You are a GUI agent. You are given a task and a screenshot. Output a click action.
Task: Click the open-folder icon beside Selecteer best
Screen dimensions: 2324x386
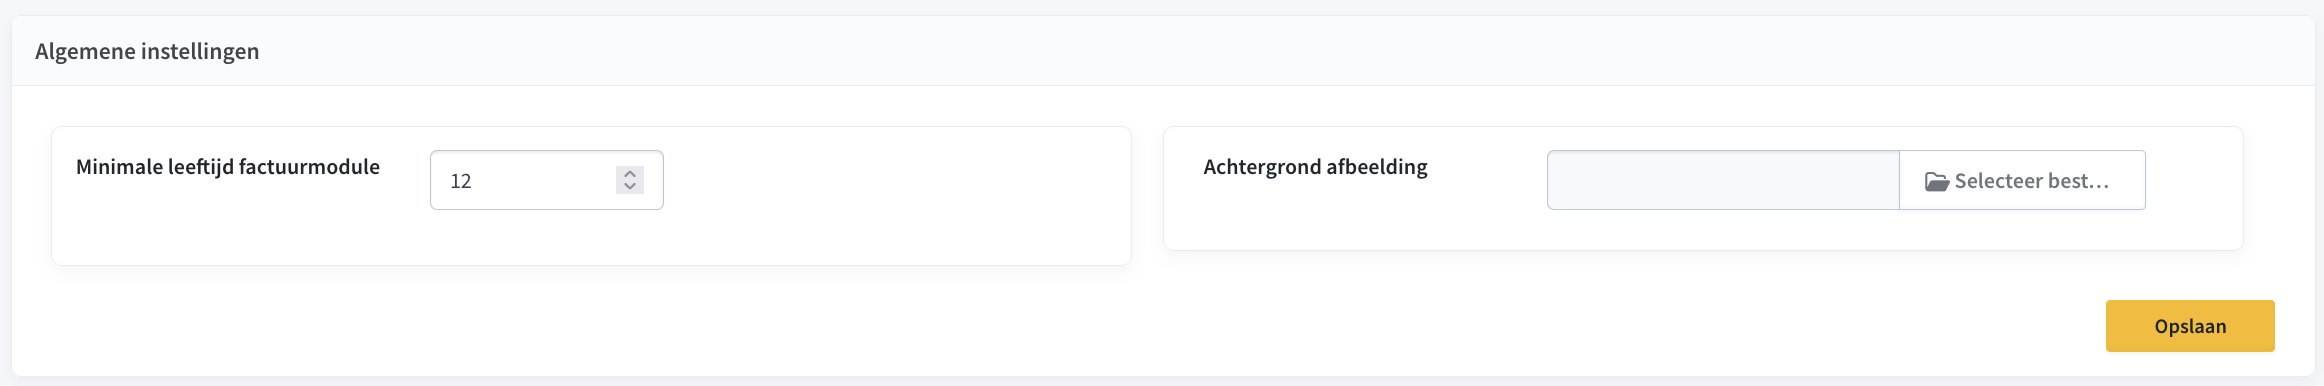(1937, 181)
